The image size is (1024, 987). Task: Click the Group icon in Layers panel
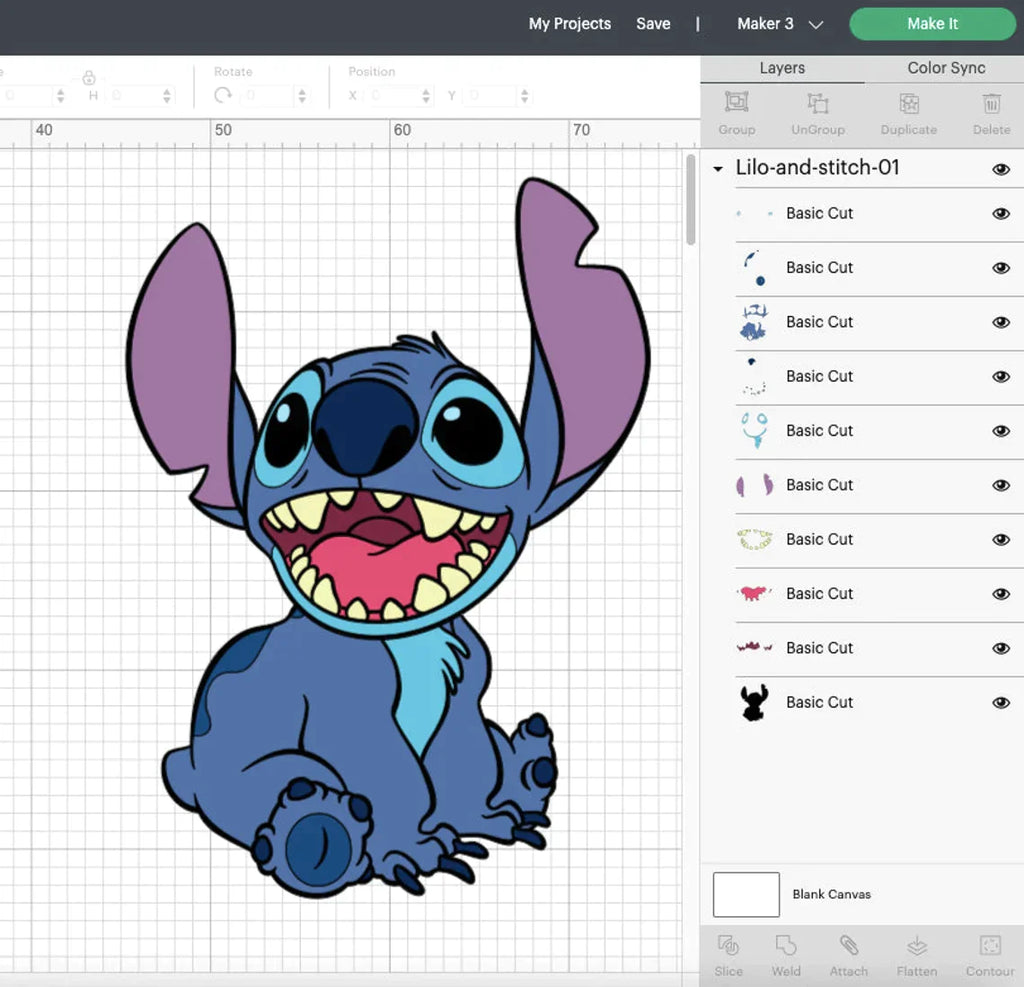(x=736, y=104)
